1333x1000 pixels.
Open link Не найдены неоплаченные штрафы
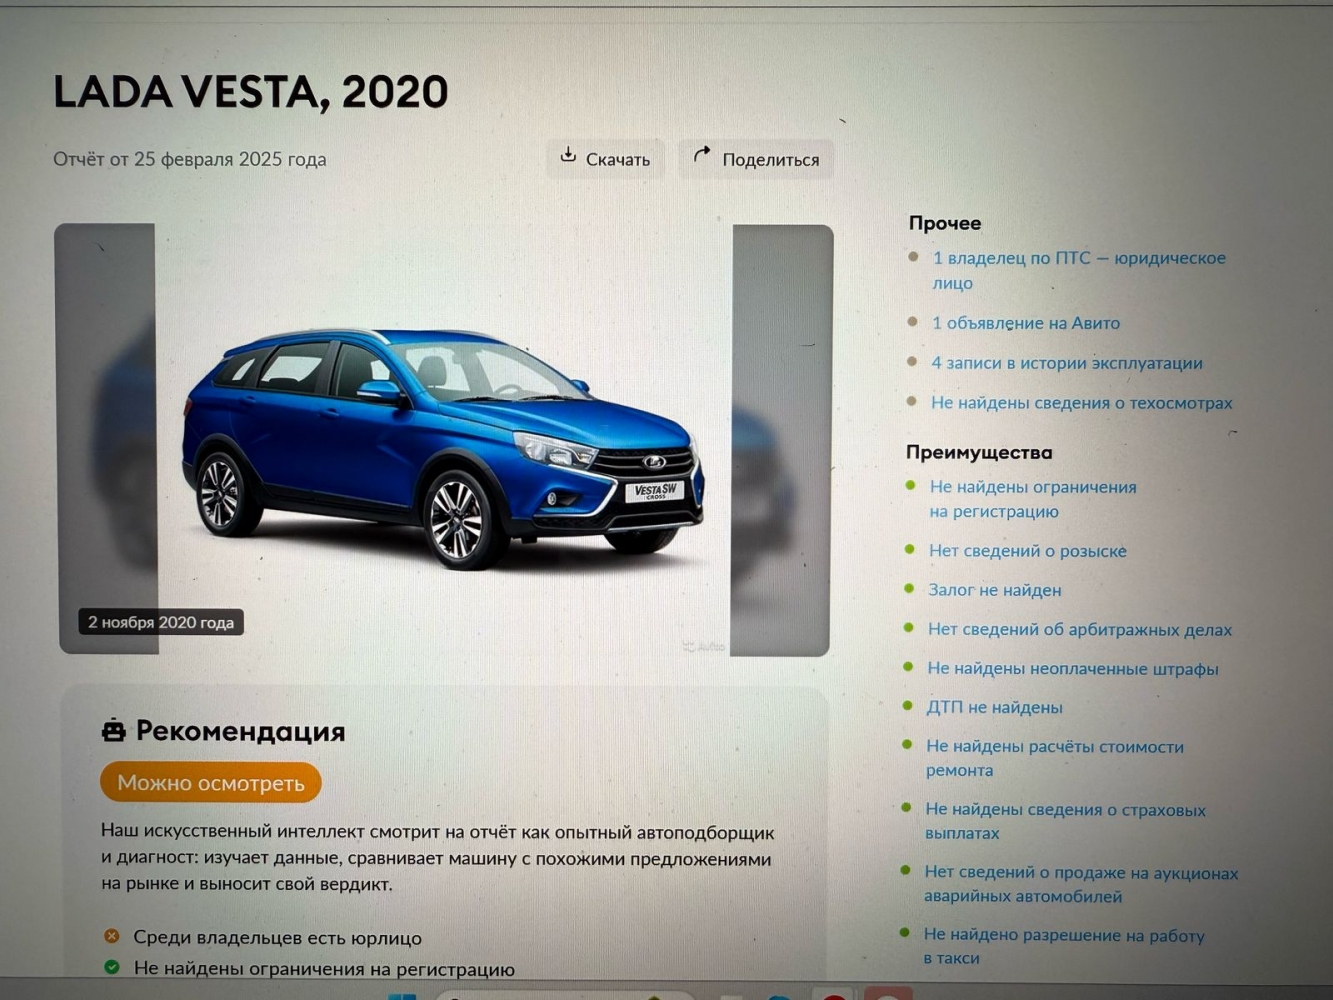click(1073, 668)
